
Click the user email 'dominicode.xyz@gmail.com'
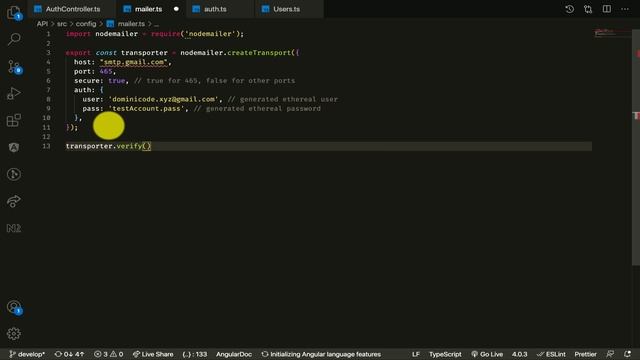coord(163,99)
